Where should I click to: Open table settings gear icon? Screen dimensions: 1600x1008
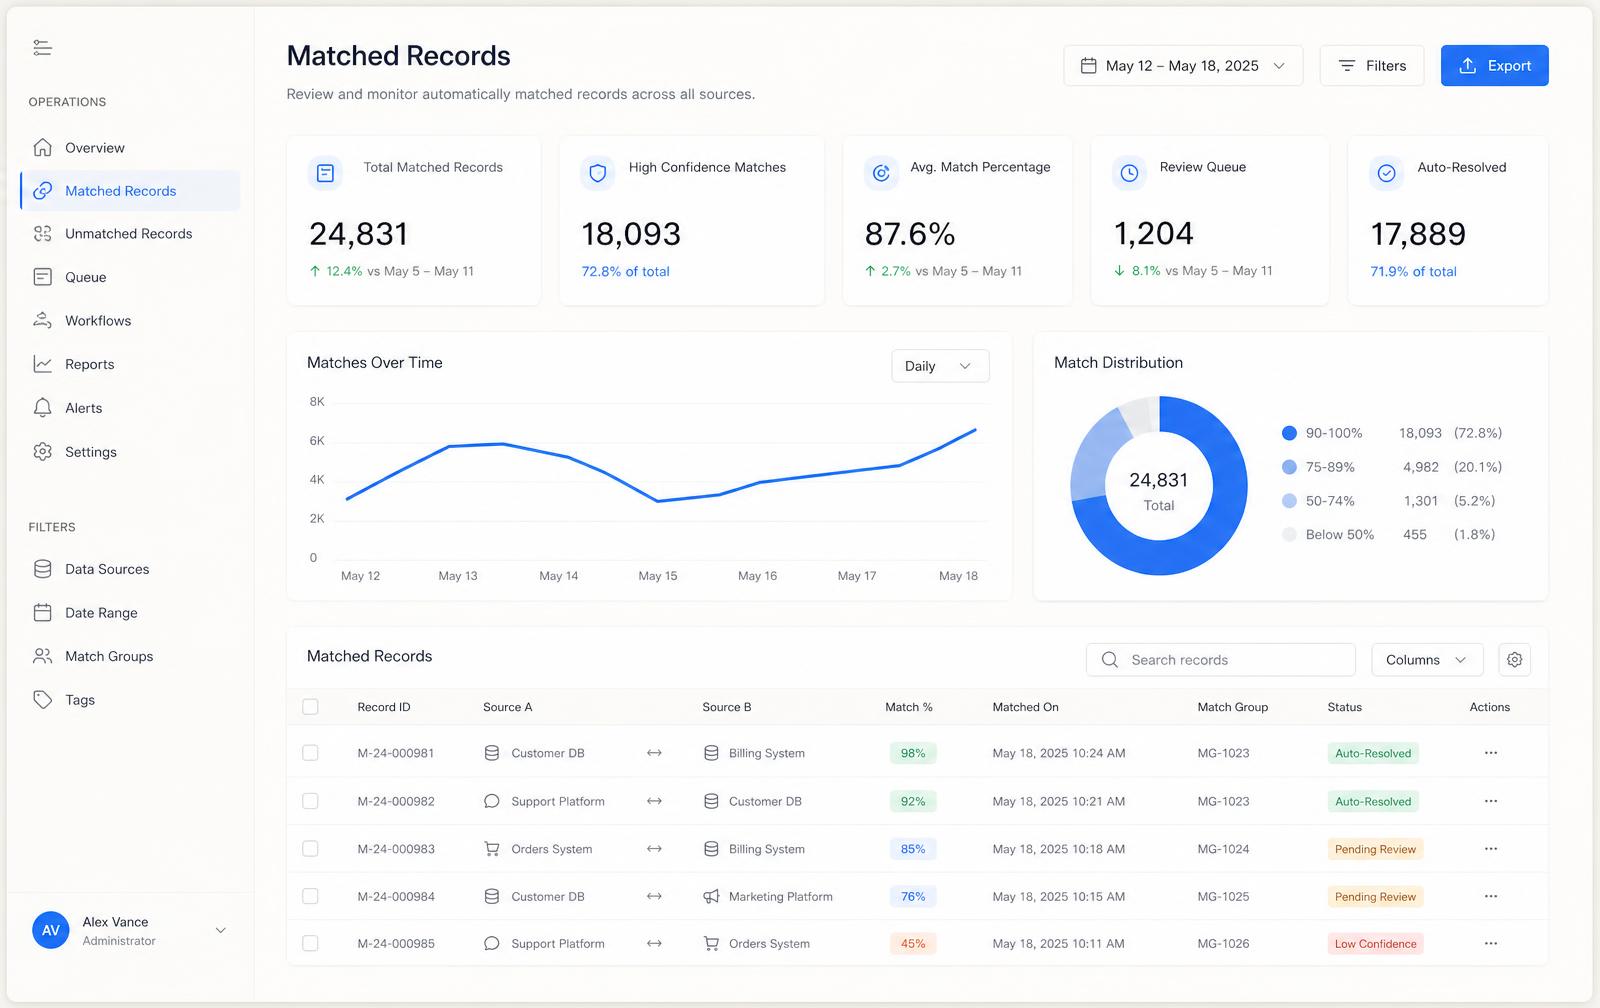[x=1514, y=660]
